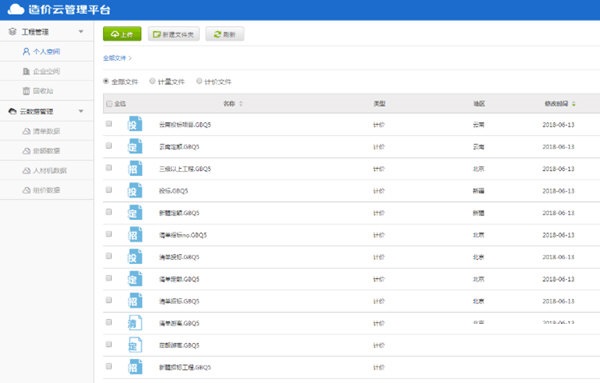
Task: Sort files by the 名称 column arrows
Action: [241, 104]
